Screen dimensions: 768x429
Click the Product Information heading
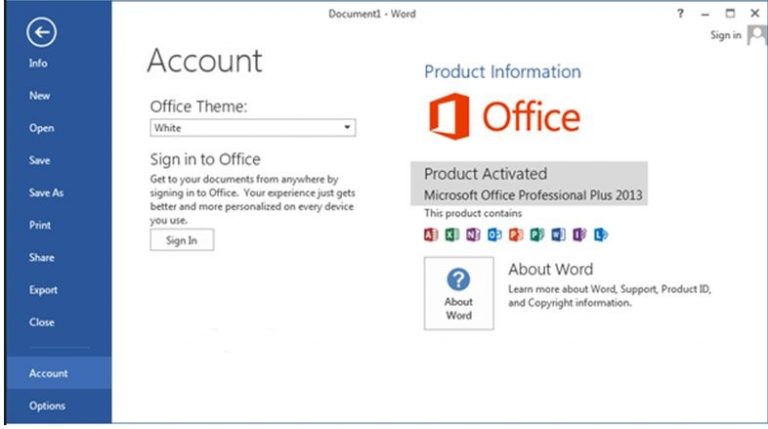pyautogui.click(x=503, y=72)
